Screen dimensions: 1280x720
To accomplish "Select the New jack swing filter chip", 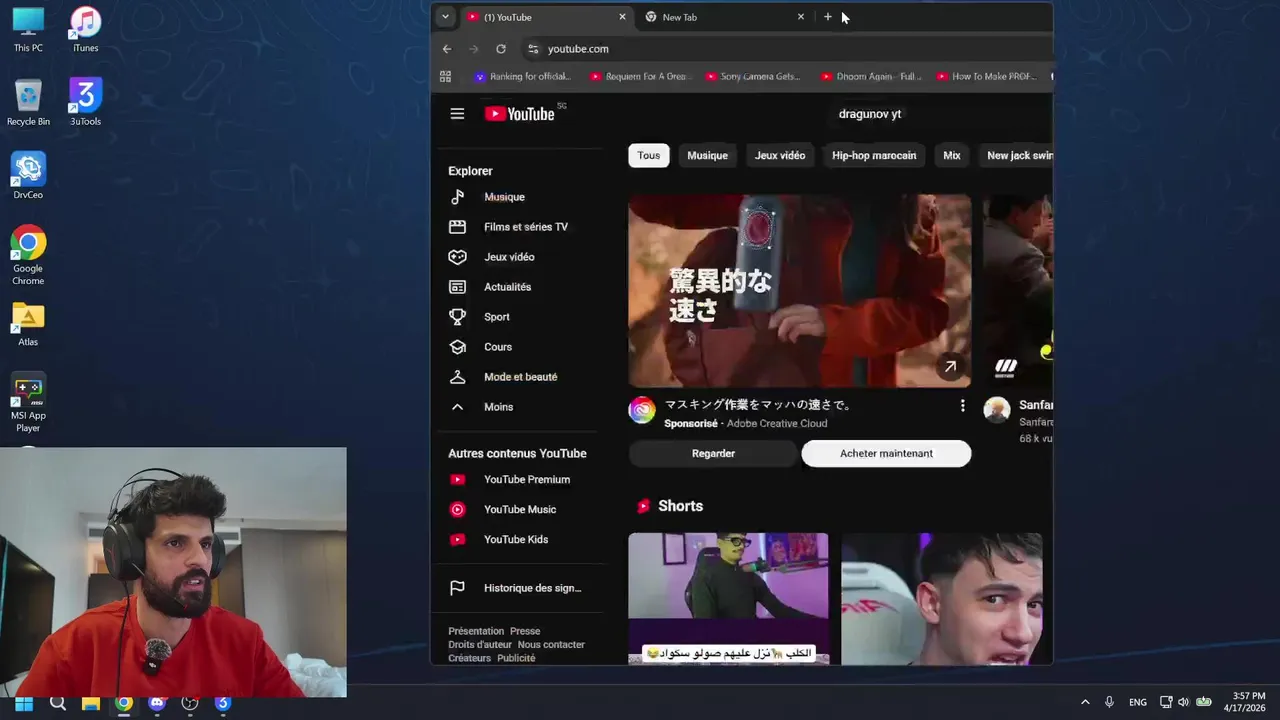I will [1018, 155].
